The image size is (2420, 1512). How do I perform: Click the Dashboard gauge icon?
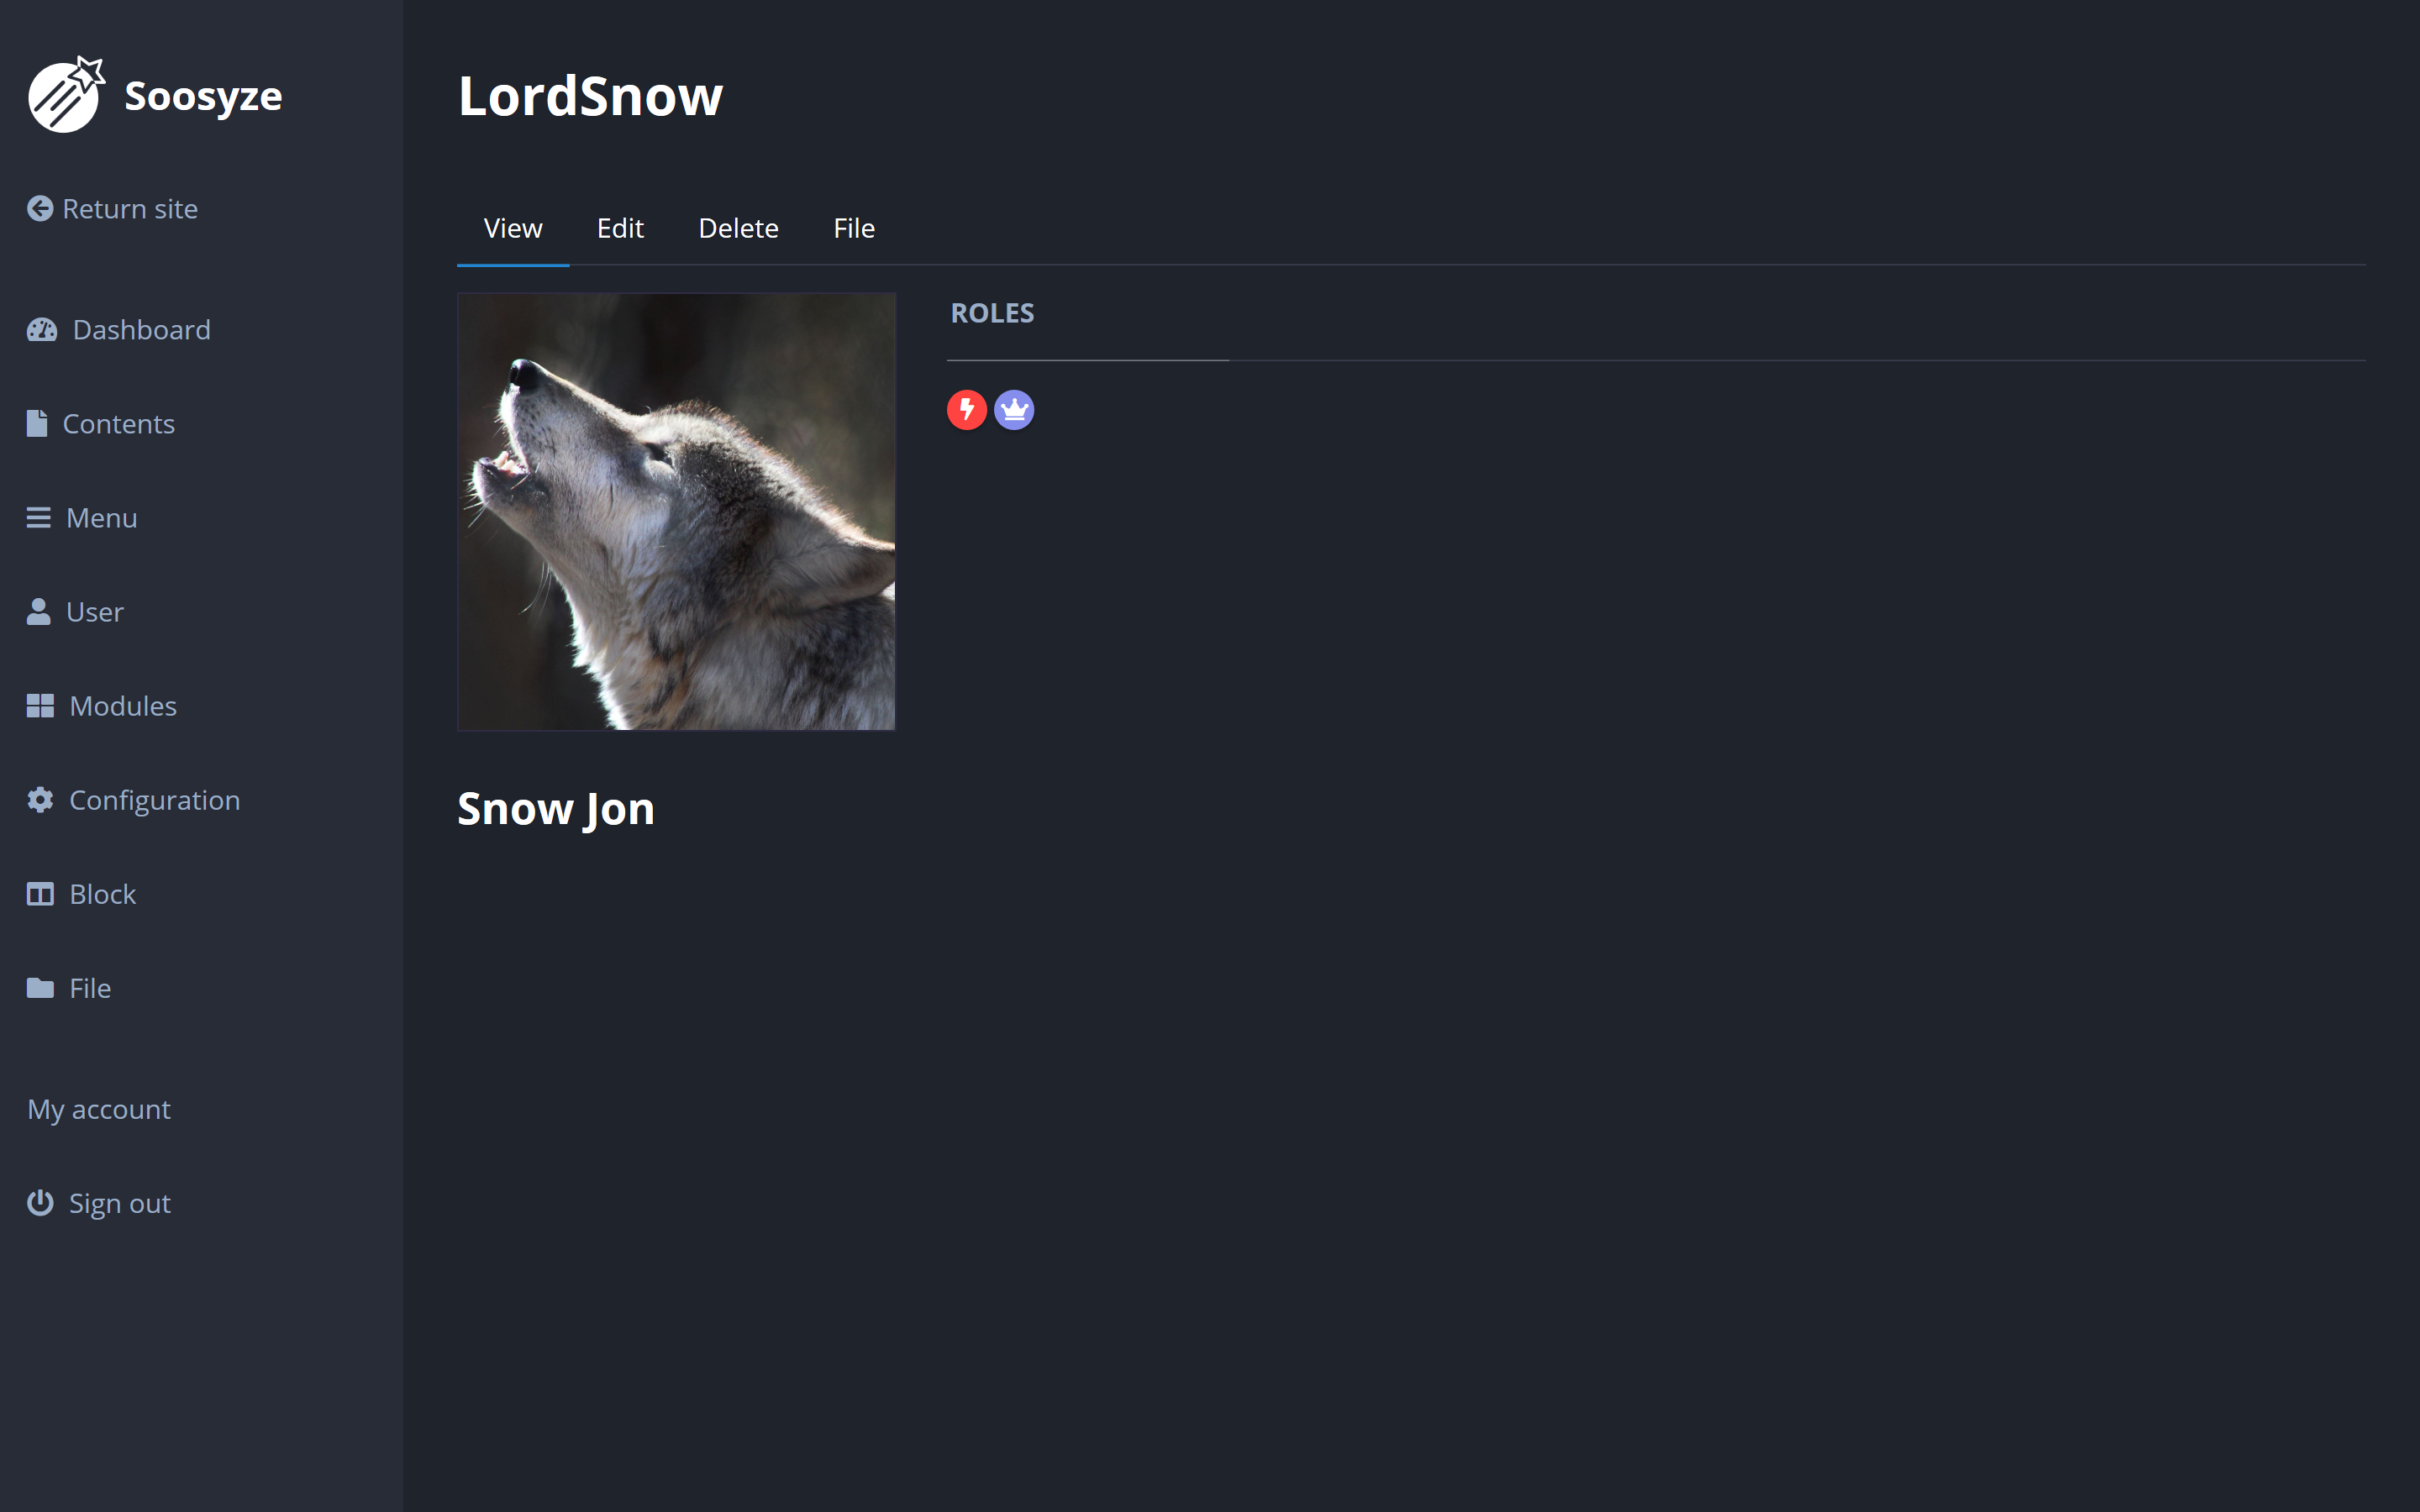click(42, 330)
